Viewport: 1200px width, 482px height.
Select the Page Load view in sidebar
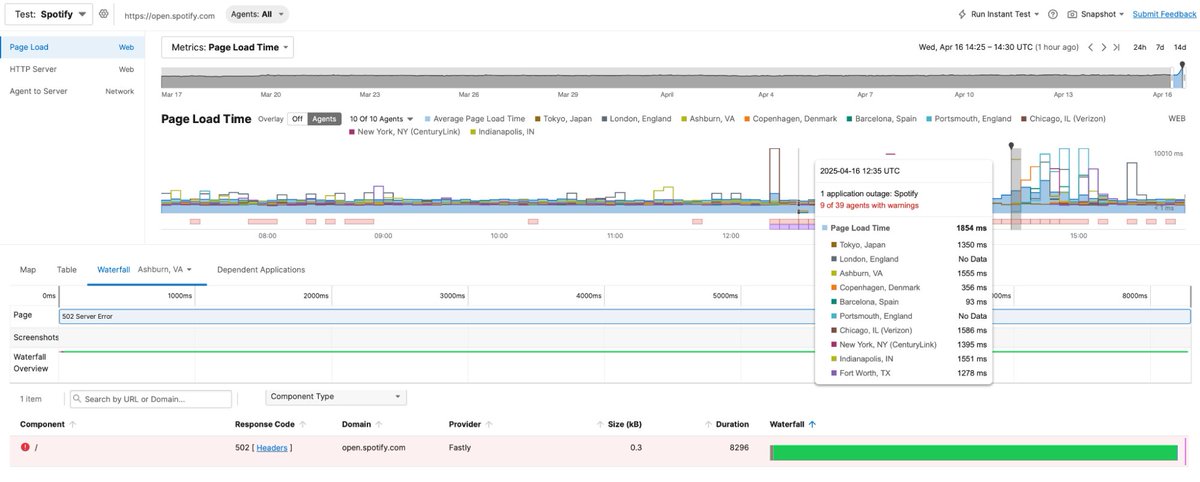[72, 46]
